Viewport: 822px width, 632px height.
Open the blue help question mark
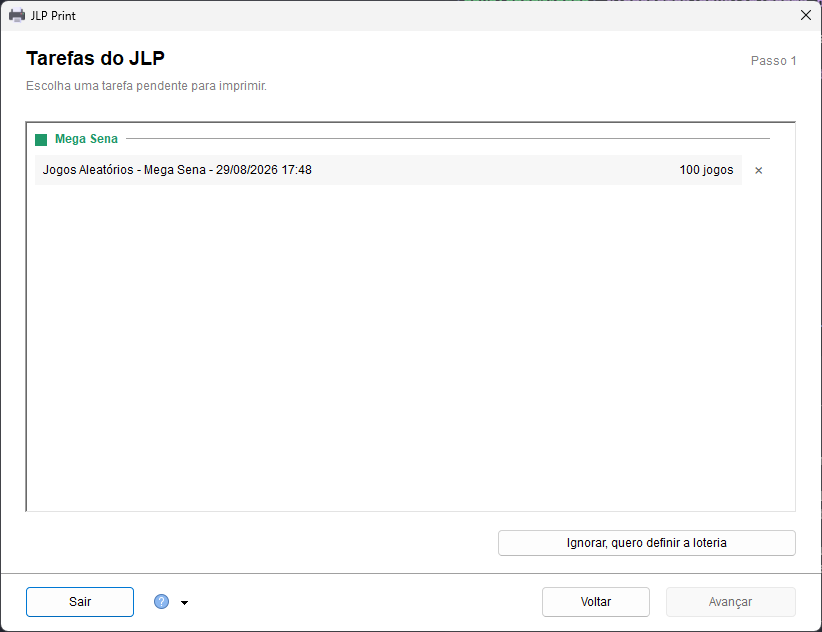point(161,602)
